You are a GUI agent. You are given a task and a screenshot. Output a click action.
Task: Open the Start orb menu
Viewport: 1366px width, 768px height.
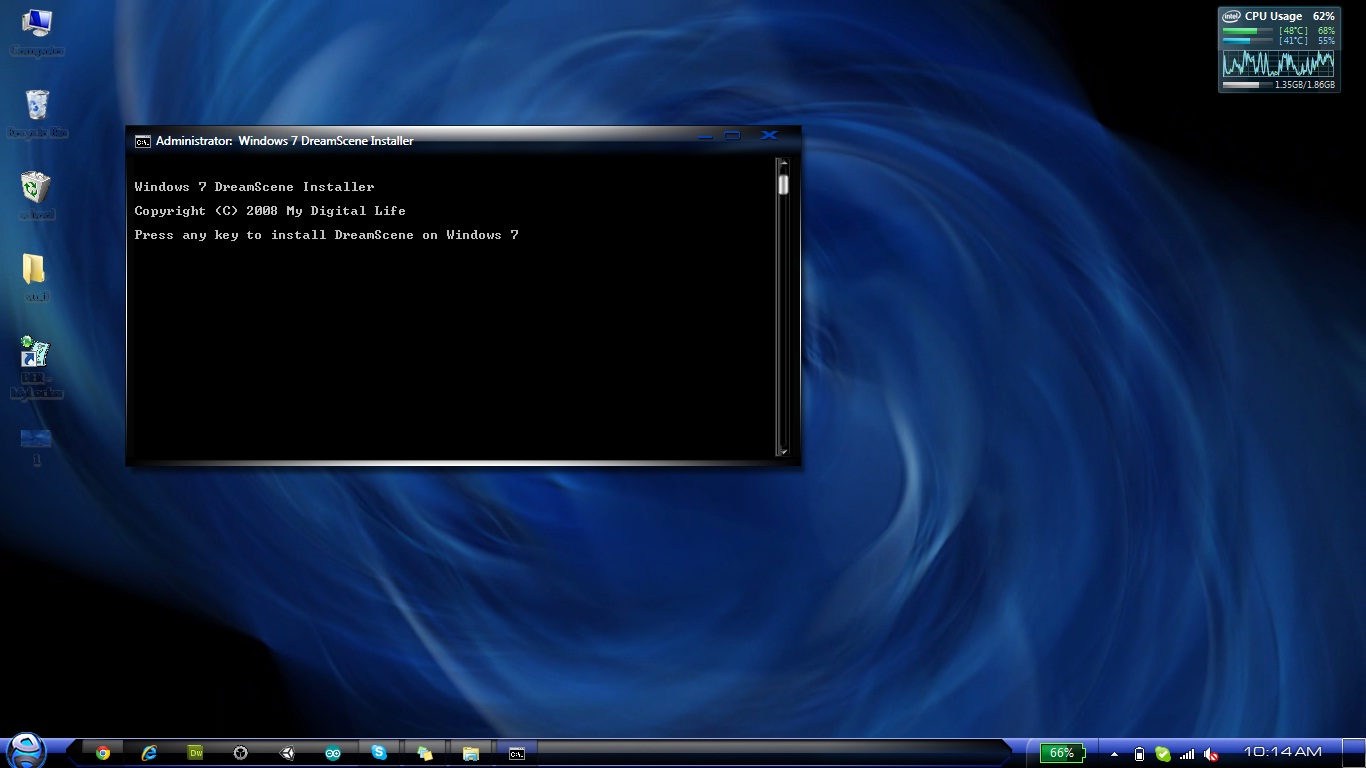pos(26,750)
